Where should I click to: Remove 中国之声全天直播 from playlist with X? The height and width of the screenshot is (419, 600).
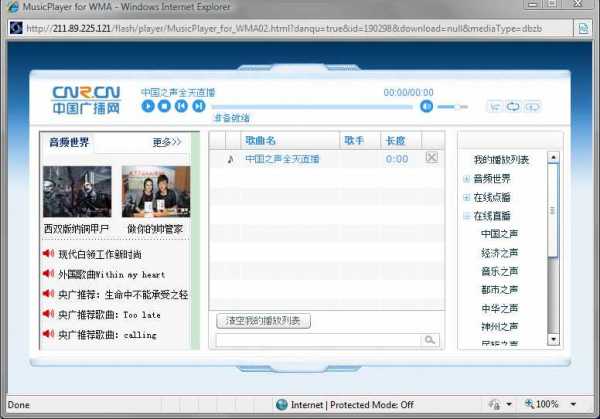432,157
